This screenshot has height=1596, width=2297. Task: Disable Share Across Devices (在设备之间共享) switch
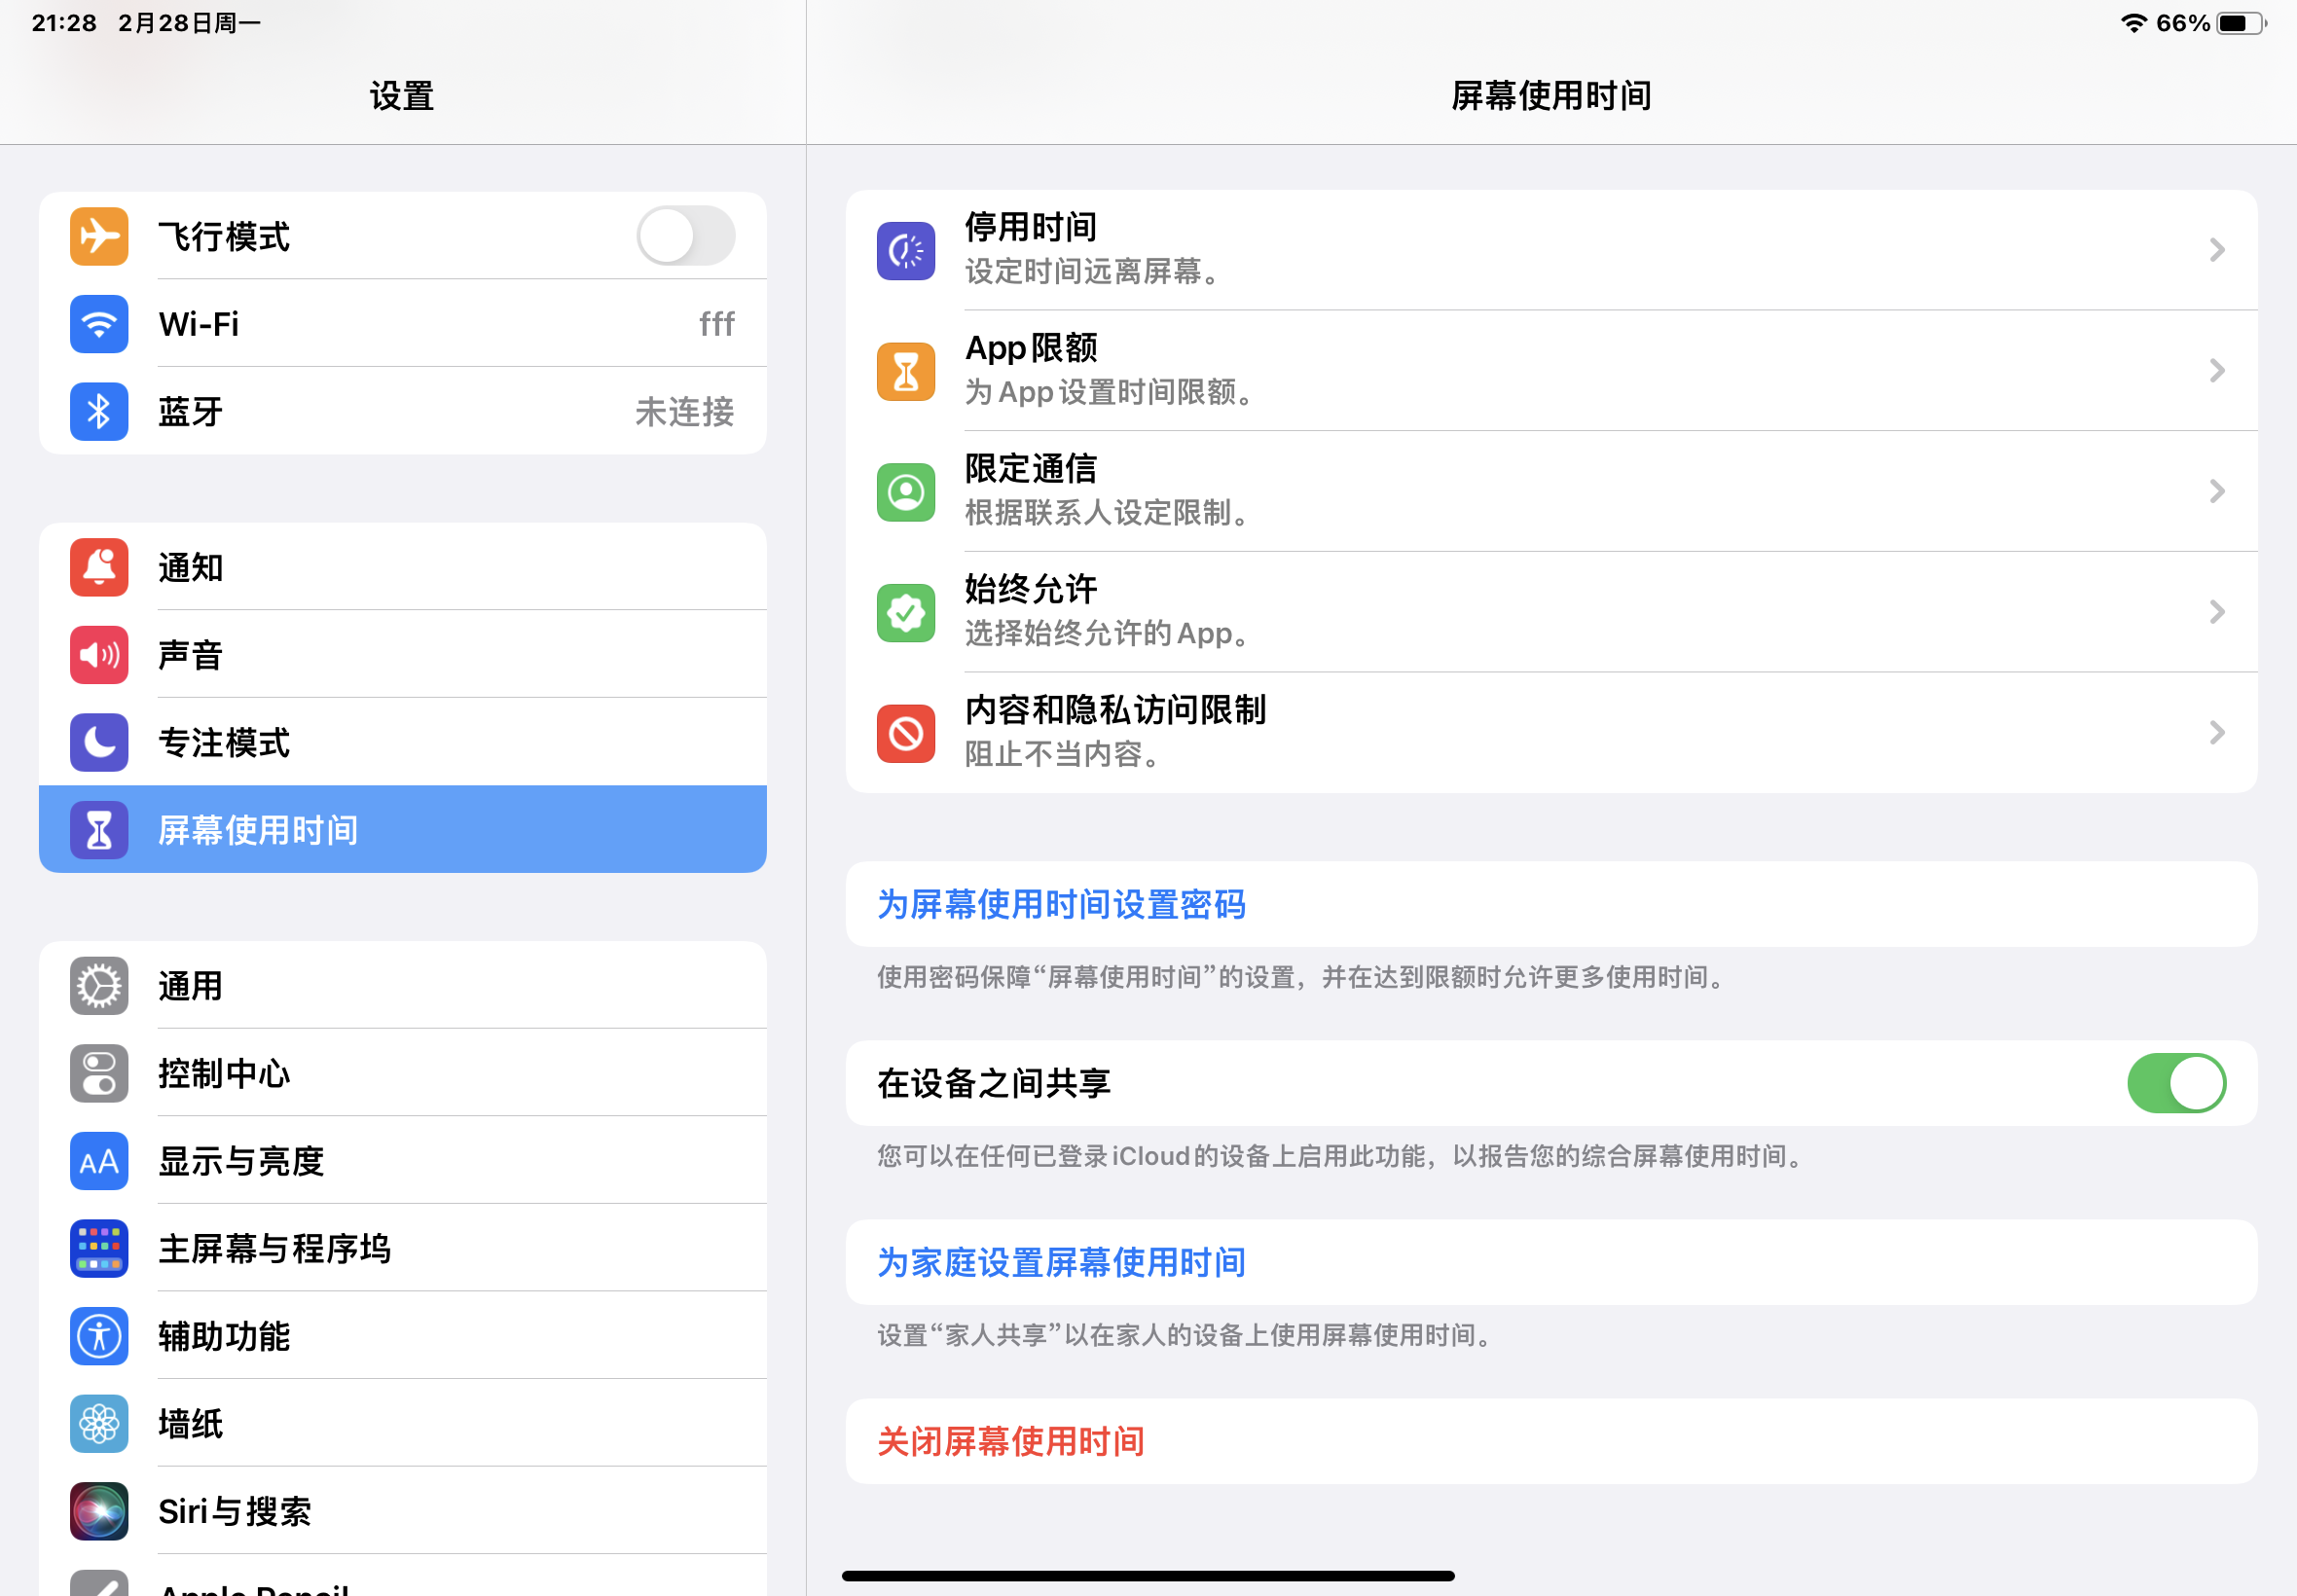tap(2175, 1083)
